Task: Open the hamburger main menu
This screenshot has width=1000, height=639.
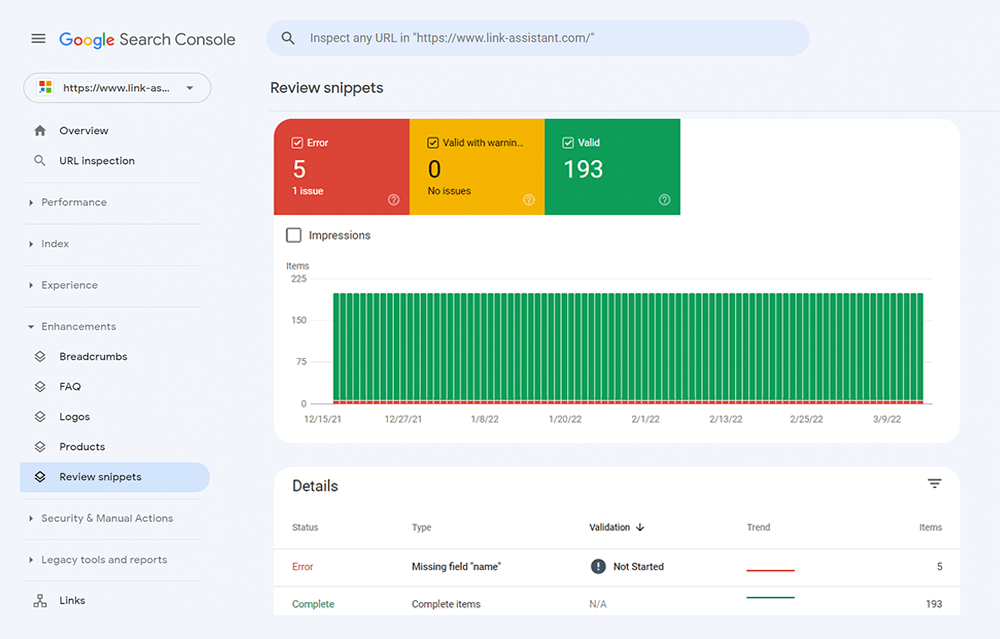Action: [x=38, y=38]
